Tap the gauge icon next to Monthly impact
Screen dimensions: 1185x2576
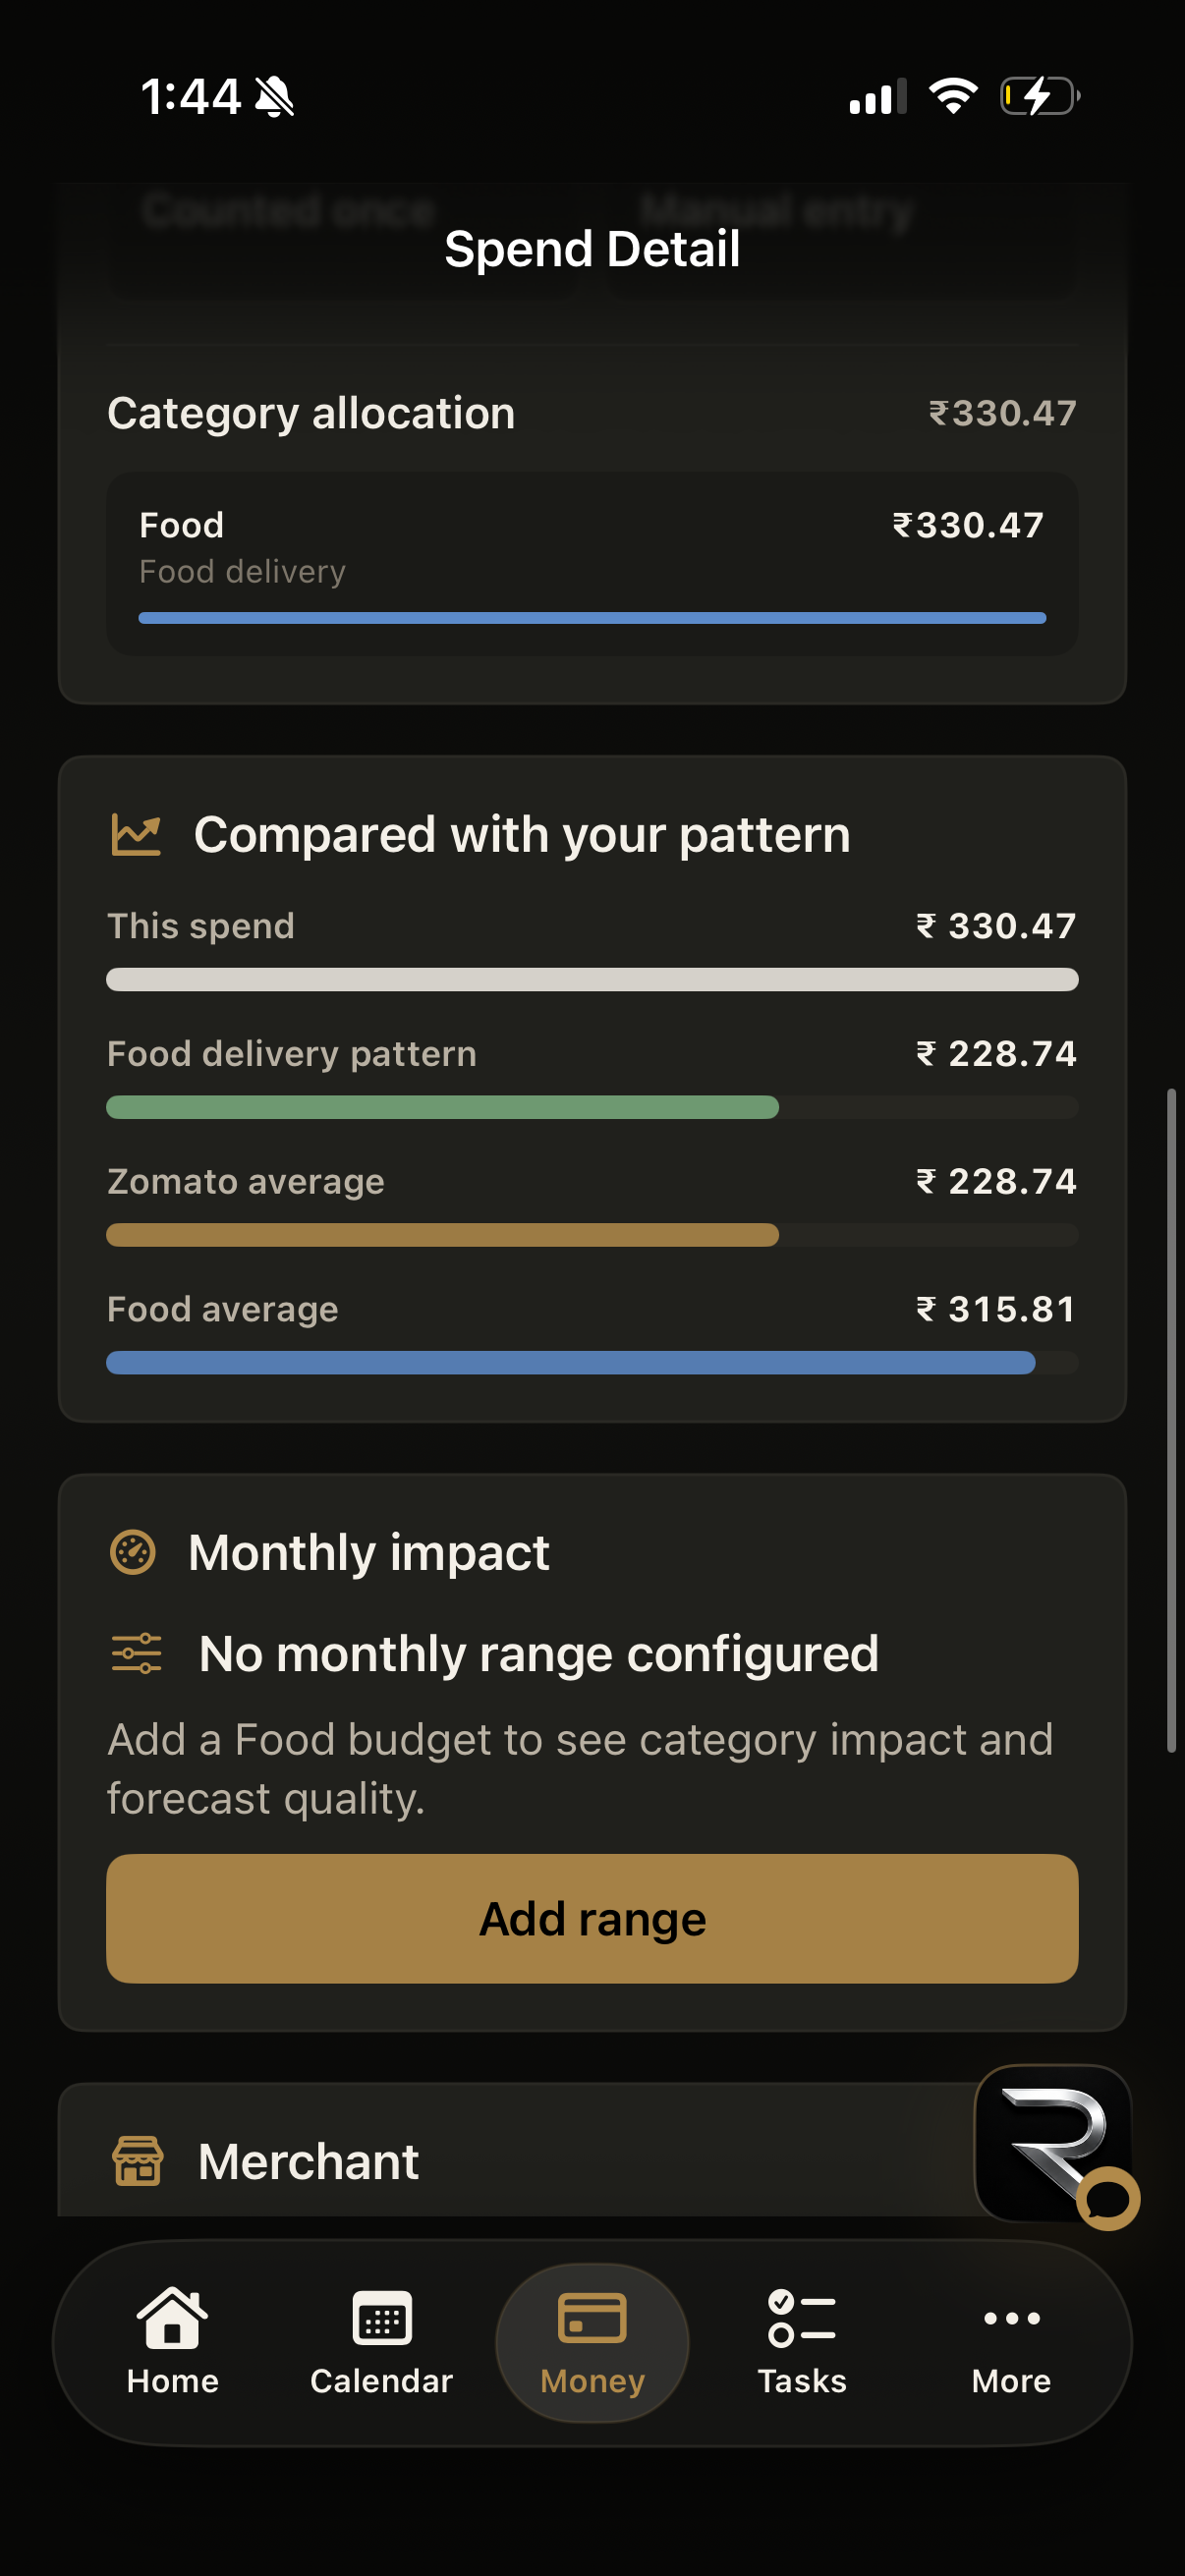pos(132,1552)
